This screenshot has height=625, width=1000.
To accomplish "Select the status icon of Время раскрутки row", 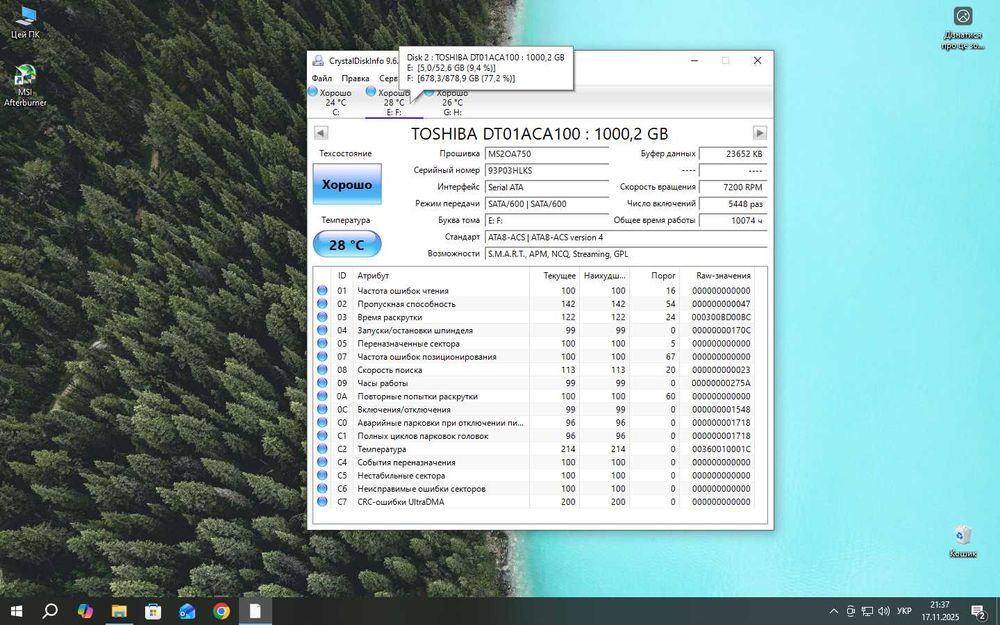I will click(322, 317).
